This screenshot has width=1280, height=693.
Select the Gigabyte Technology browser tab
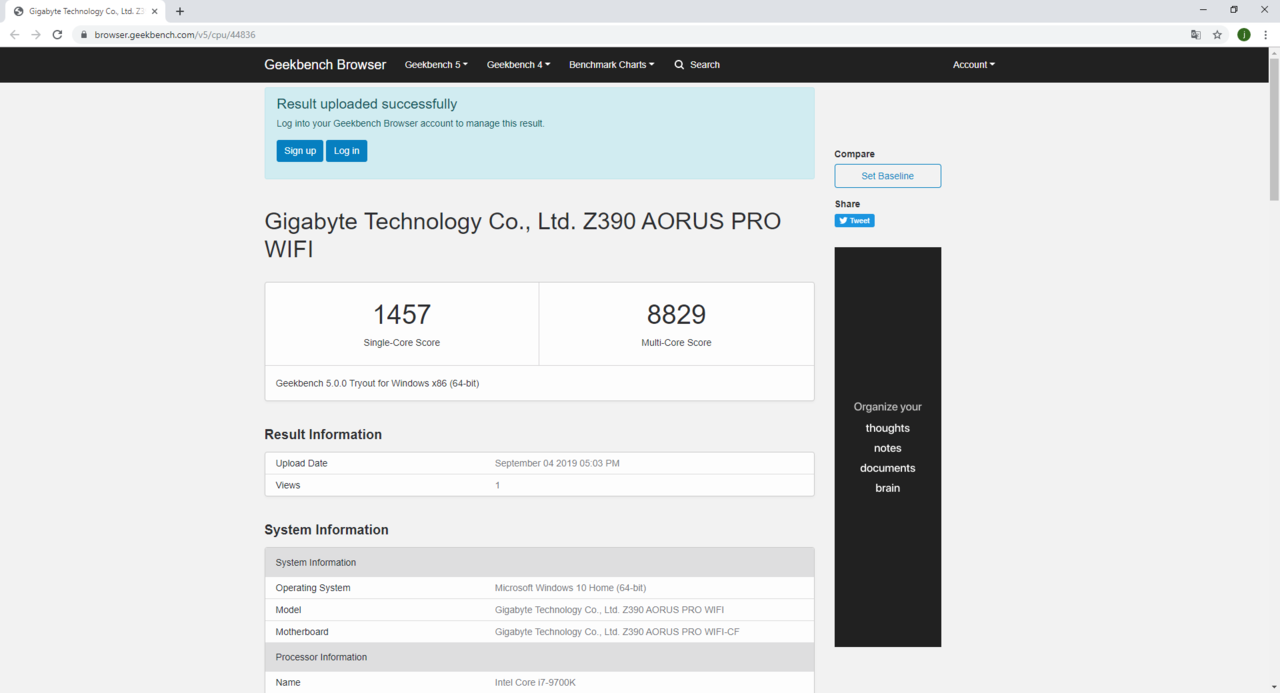click(85, 11)
